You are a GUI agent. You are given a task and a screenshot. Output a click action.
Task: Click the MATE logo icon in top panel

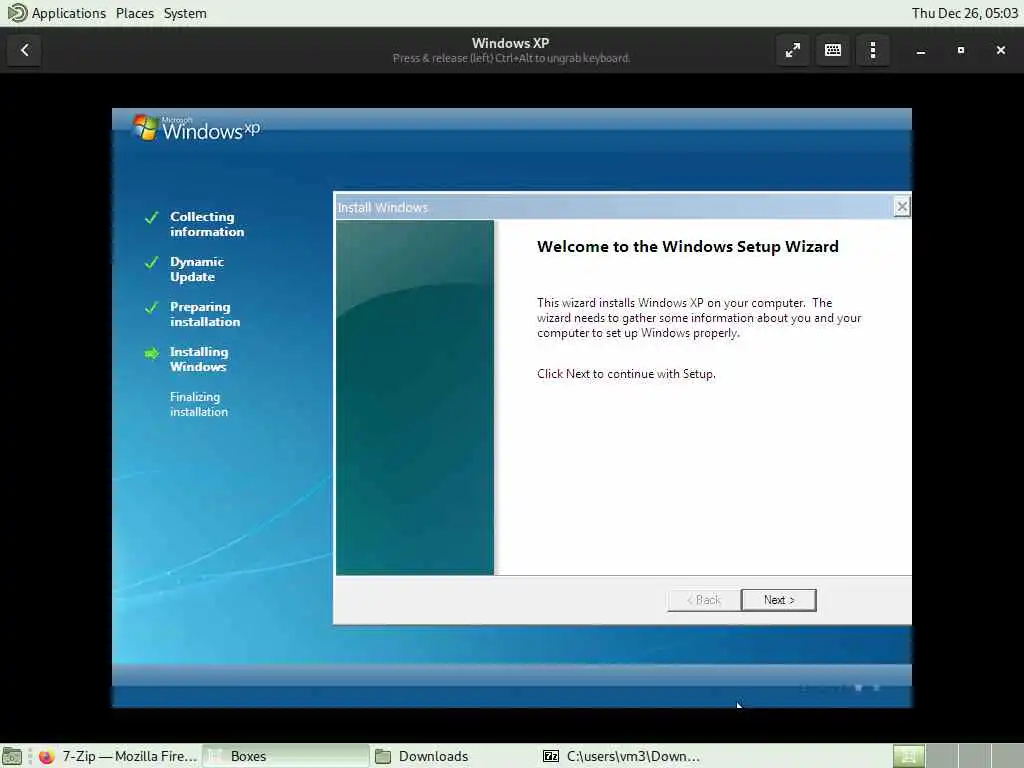16,13
